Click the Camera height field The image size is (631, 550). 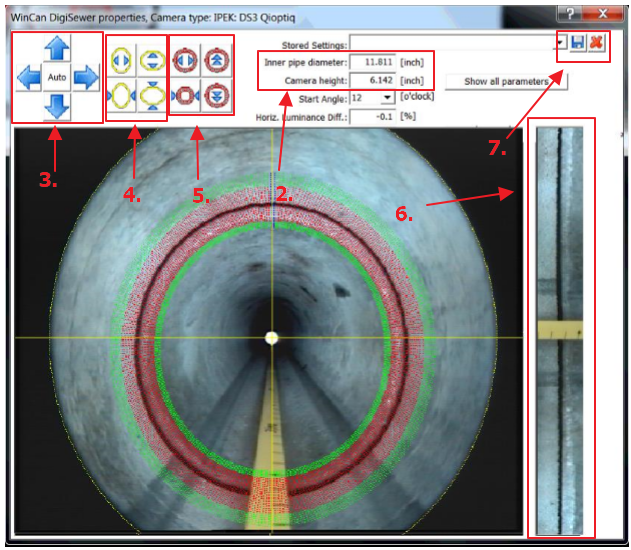(x=372, y=80)
